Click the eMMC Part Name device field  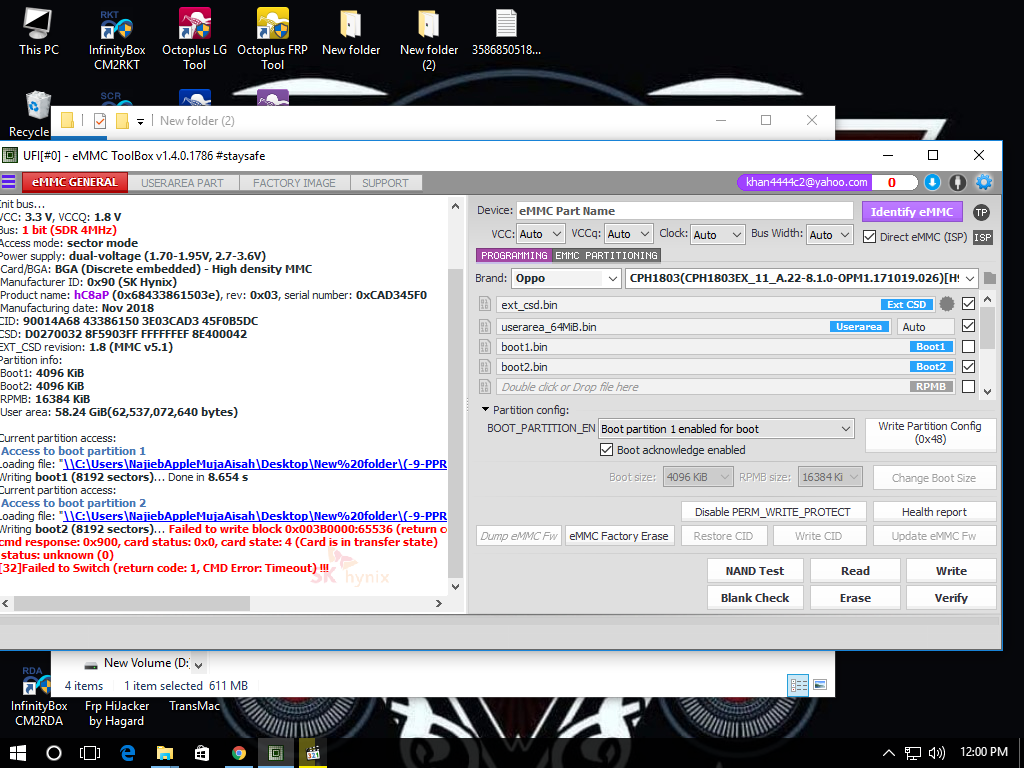pyautogui.click(x=684, y=211)
